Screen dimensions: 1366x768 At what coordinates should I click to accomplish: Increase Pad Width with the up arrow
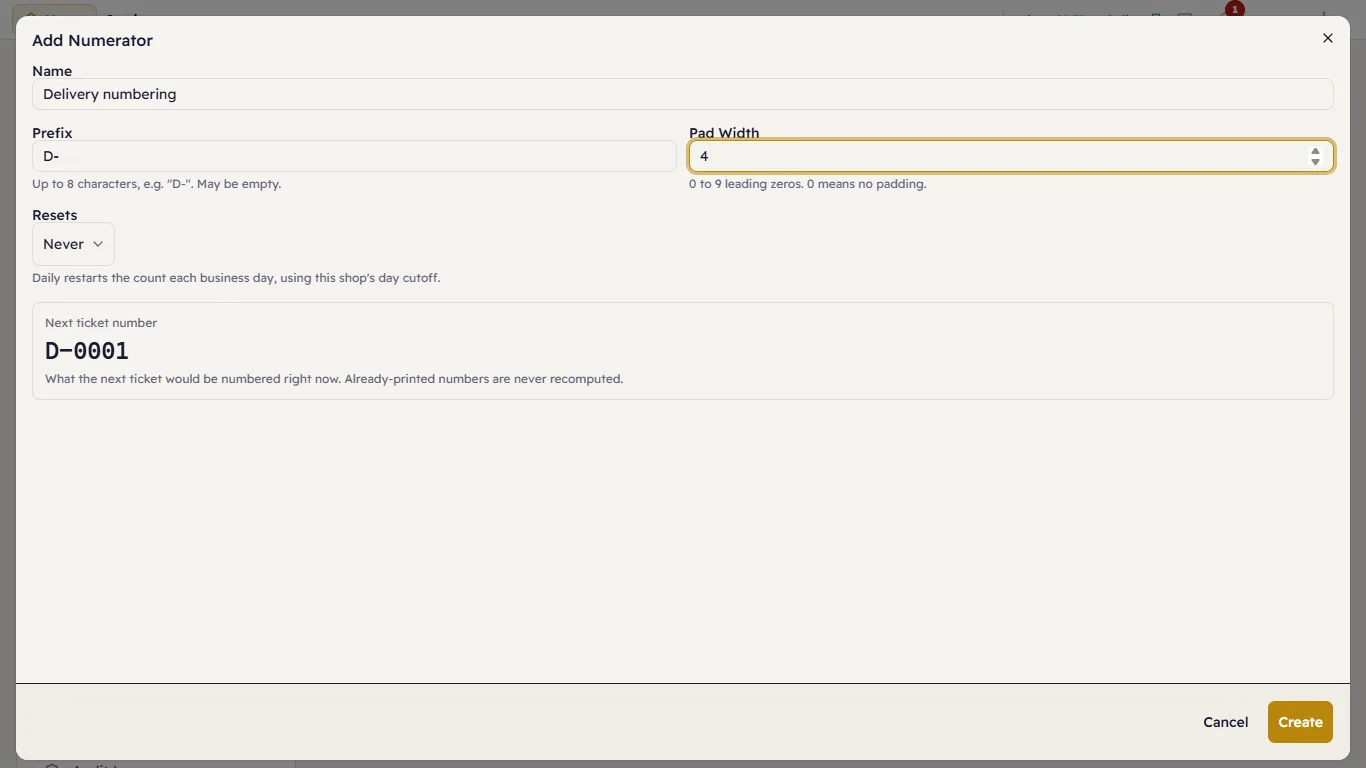1315,151
